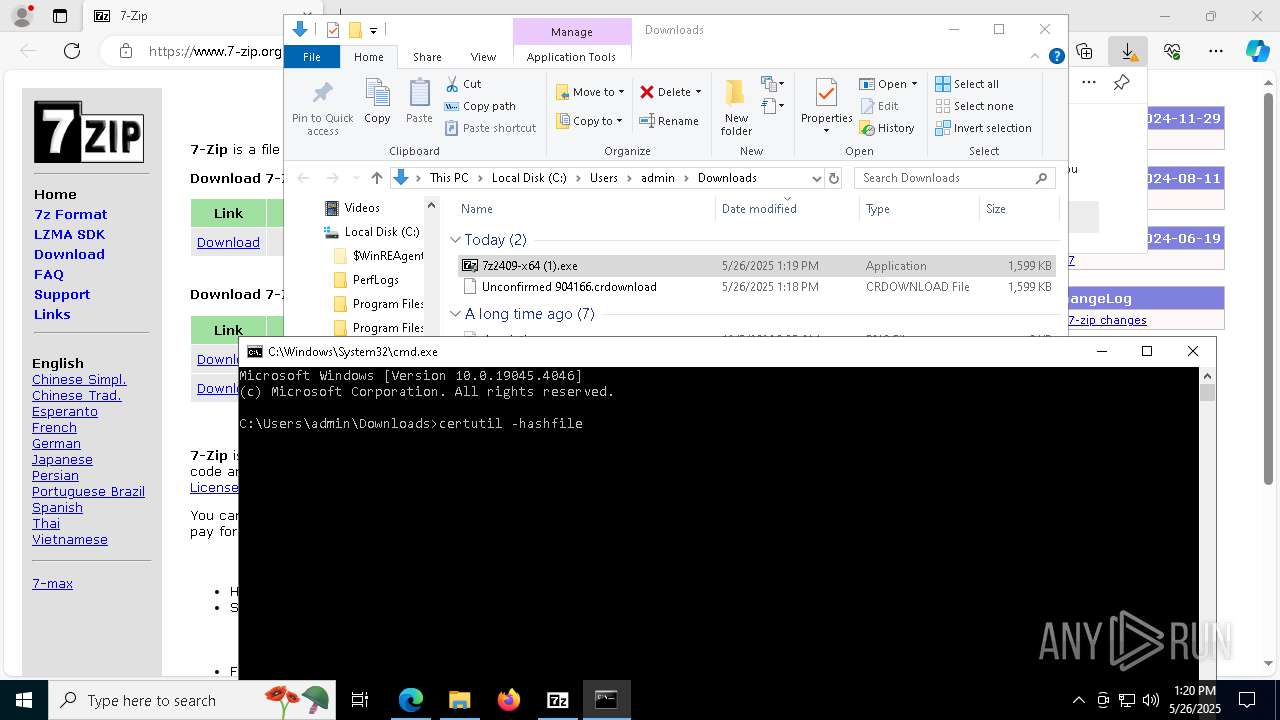Open the Application Tools tab
The width and height of the screenshot is (1280, 720).
tap(571, 57)
